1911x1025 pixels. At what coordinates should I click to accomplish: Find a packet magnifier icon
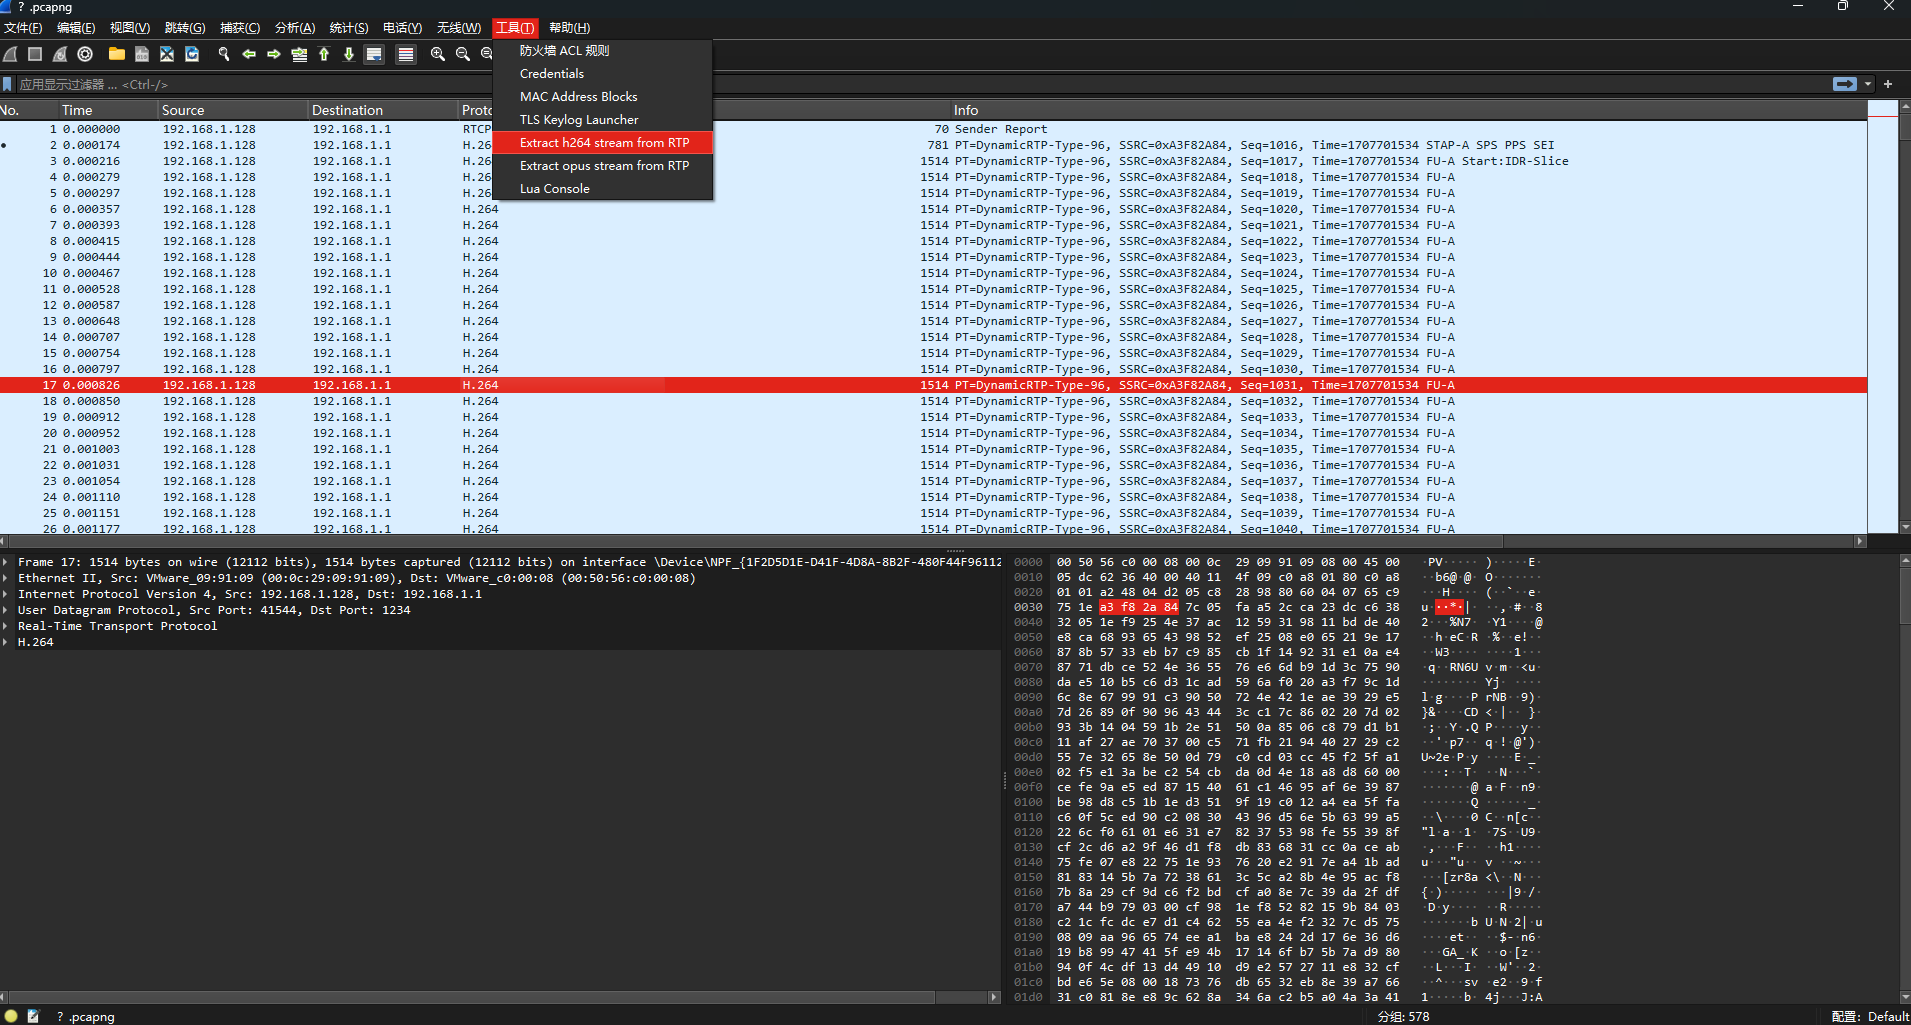(x=224, y=54)
